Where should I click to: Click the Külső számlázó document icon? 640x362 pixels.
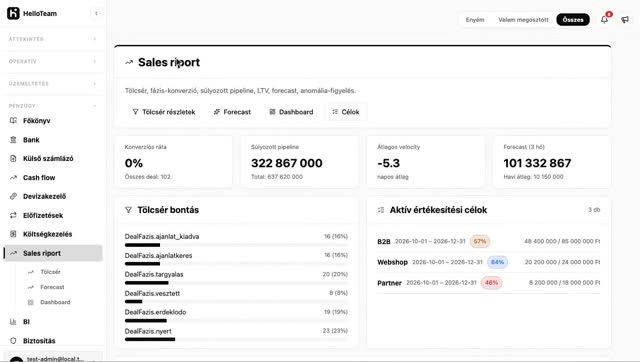13,158
